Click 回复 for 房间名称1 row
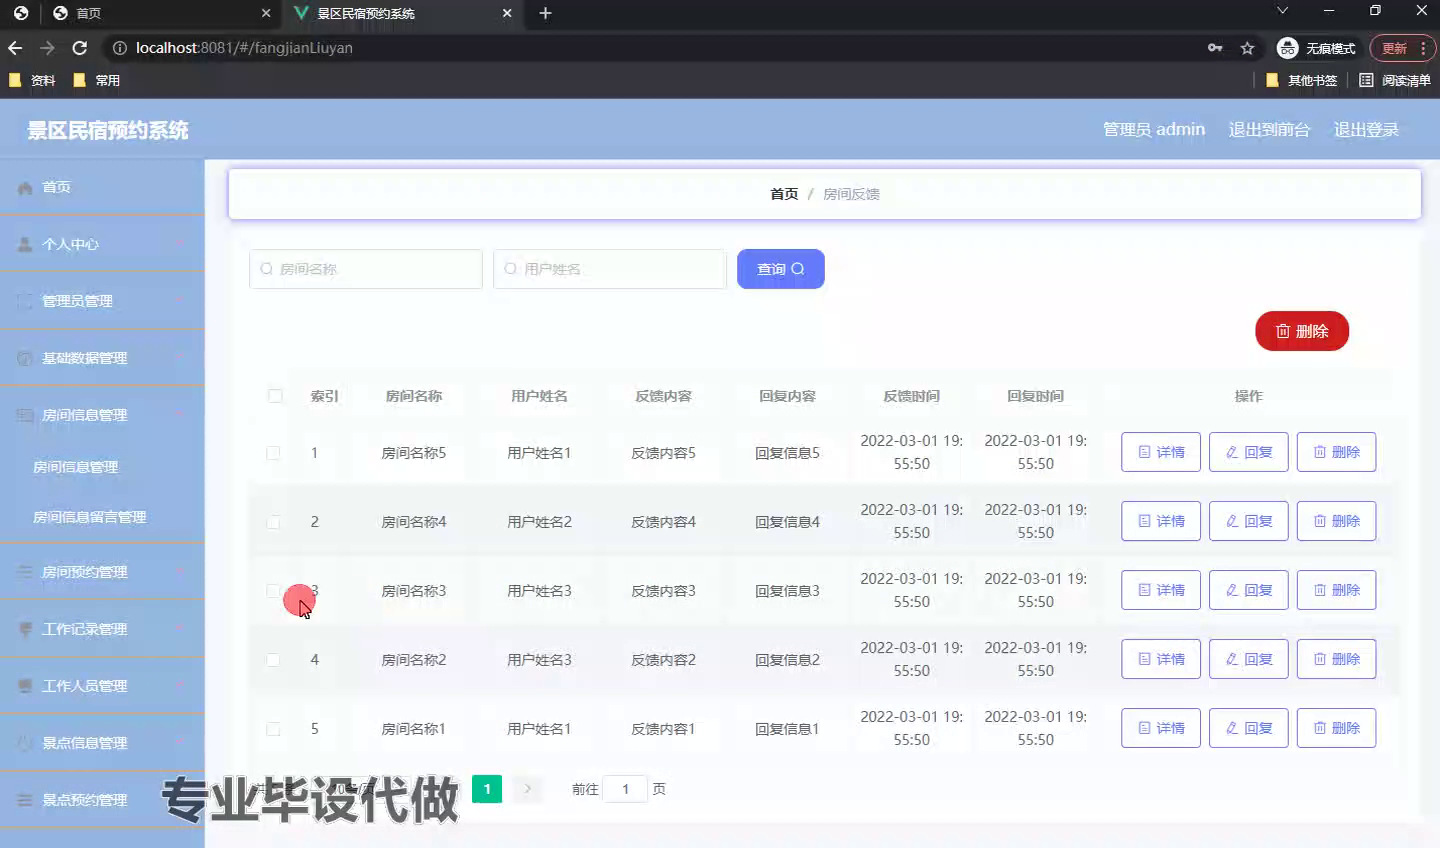 pyautogui.click(x=1249, y=728)
